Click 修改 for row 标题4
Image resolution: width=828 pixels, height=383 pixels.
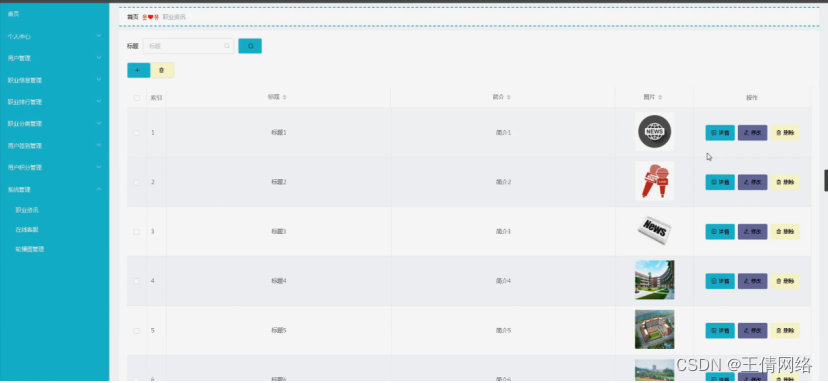coord(752,281)
